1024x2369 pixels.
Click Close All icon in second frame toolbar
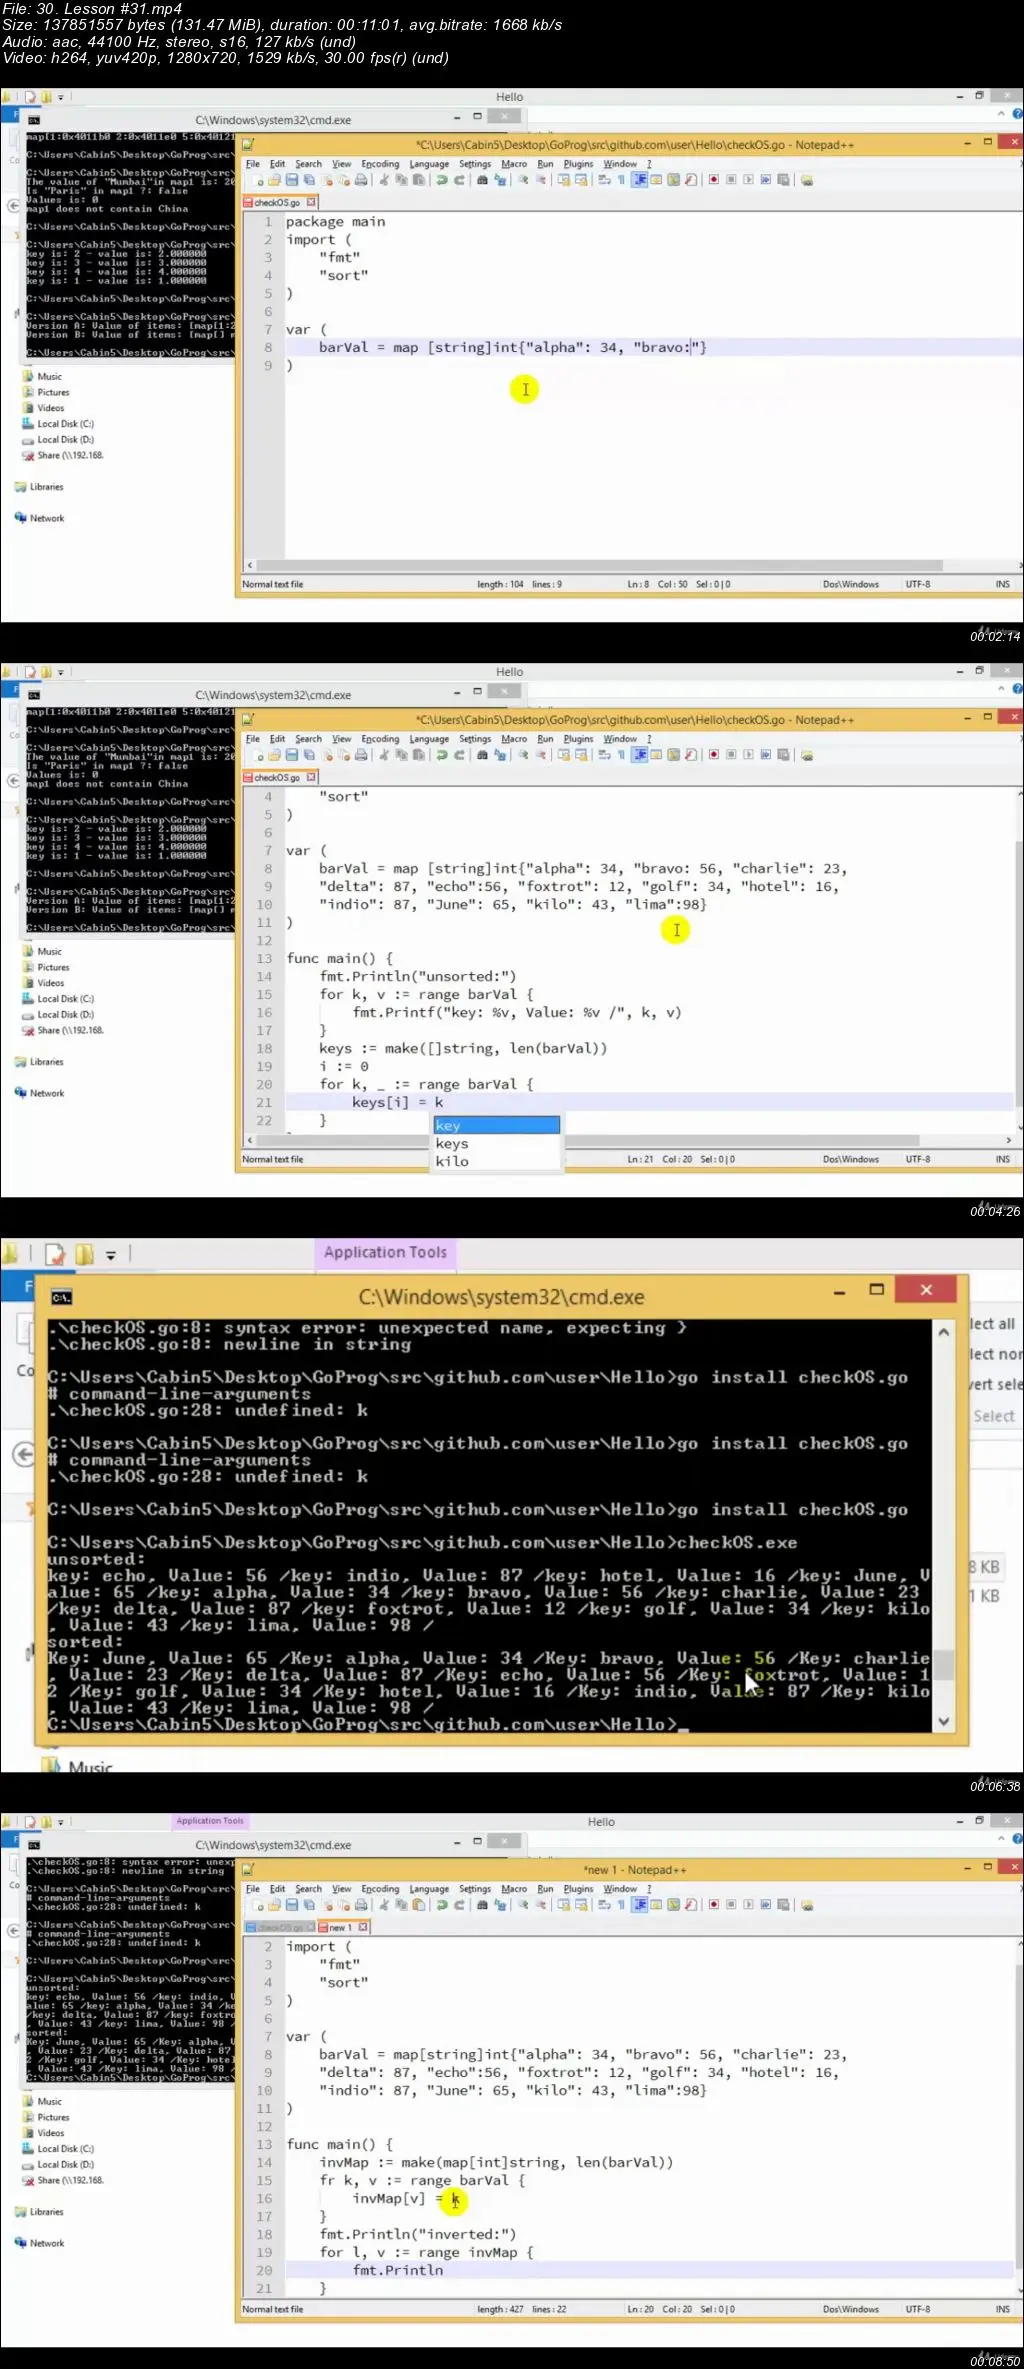click(x=344, y=755)
